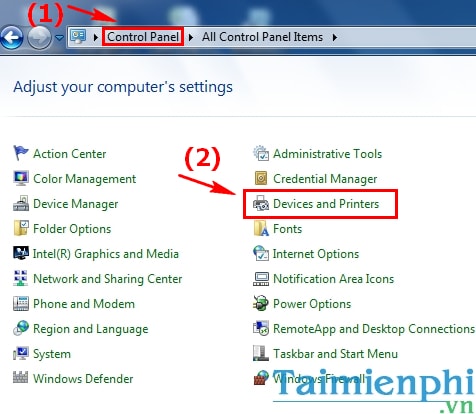Open the Action Center flag icon
The width and height of the screenshot is (476, 414).
click(x=21, y=153)
